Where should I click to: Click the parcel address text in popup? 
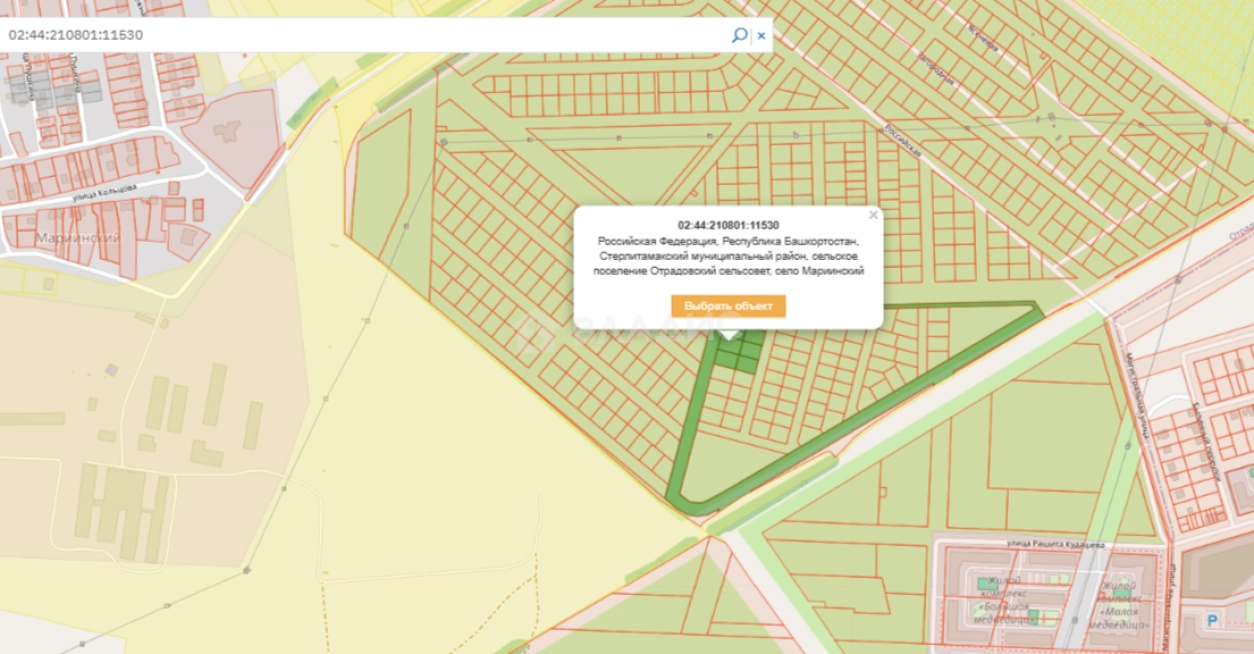point(728,256)
